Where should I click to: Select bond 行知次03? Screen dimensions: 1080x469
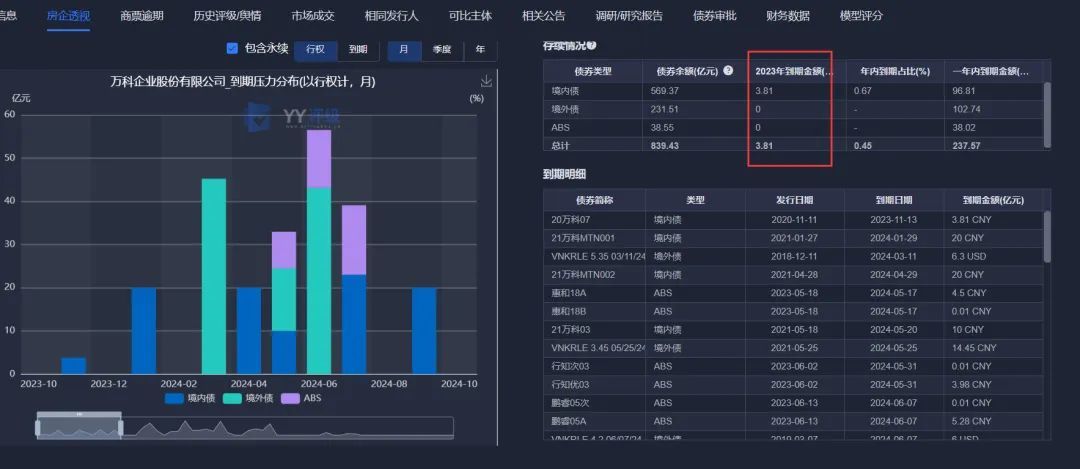pos(570,366)
